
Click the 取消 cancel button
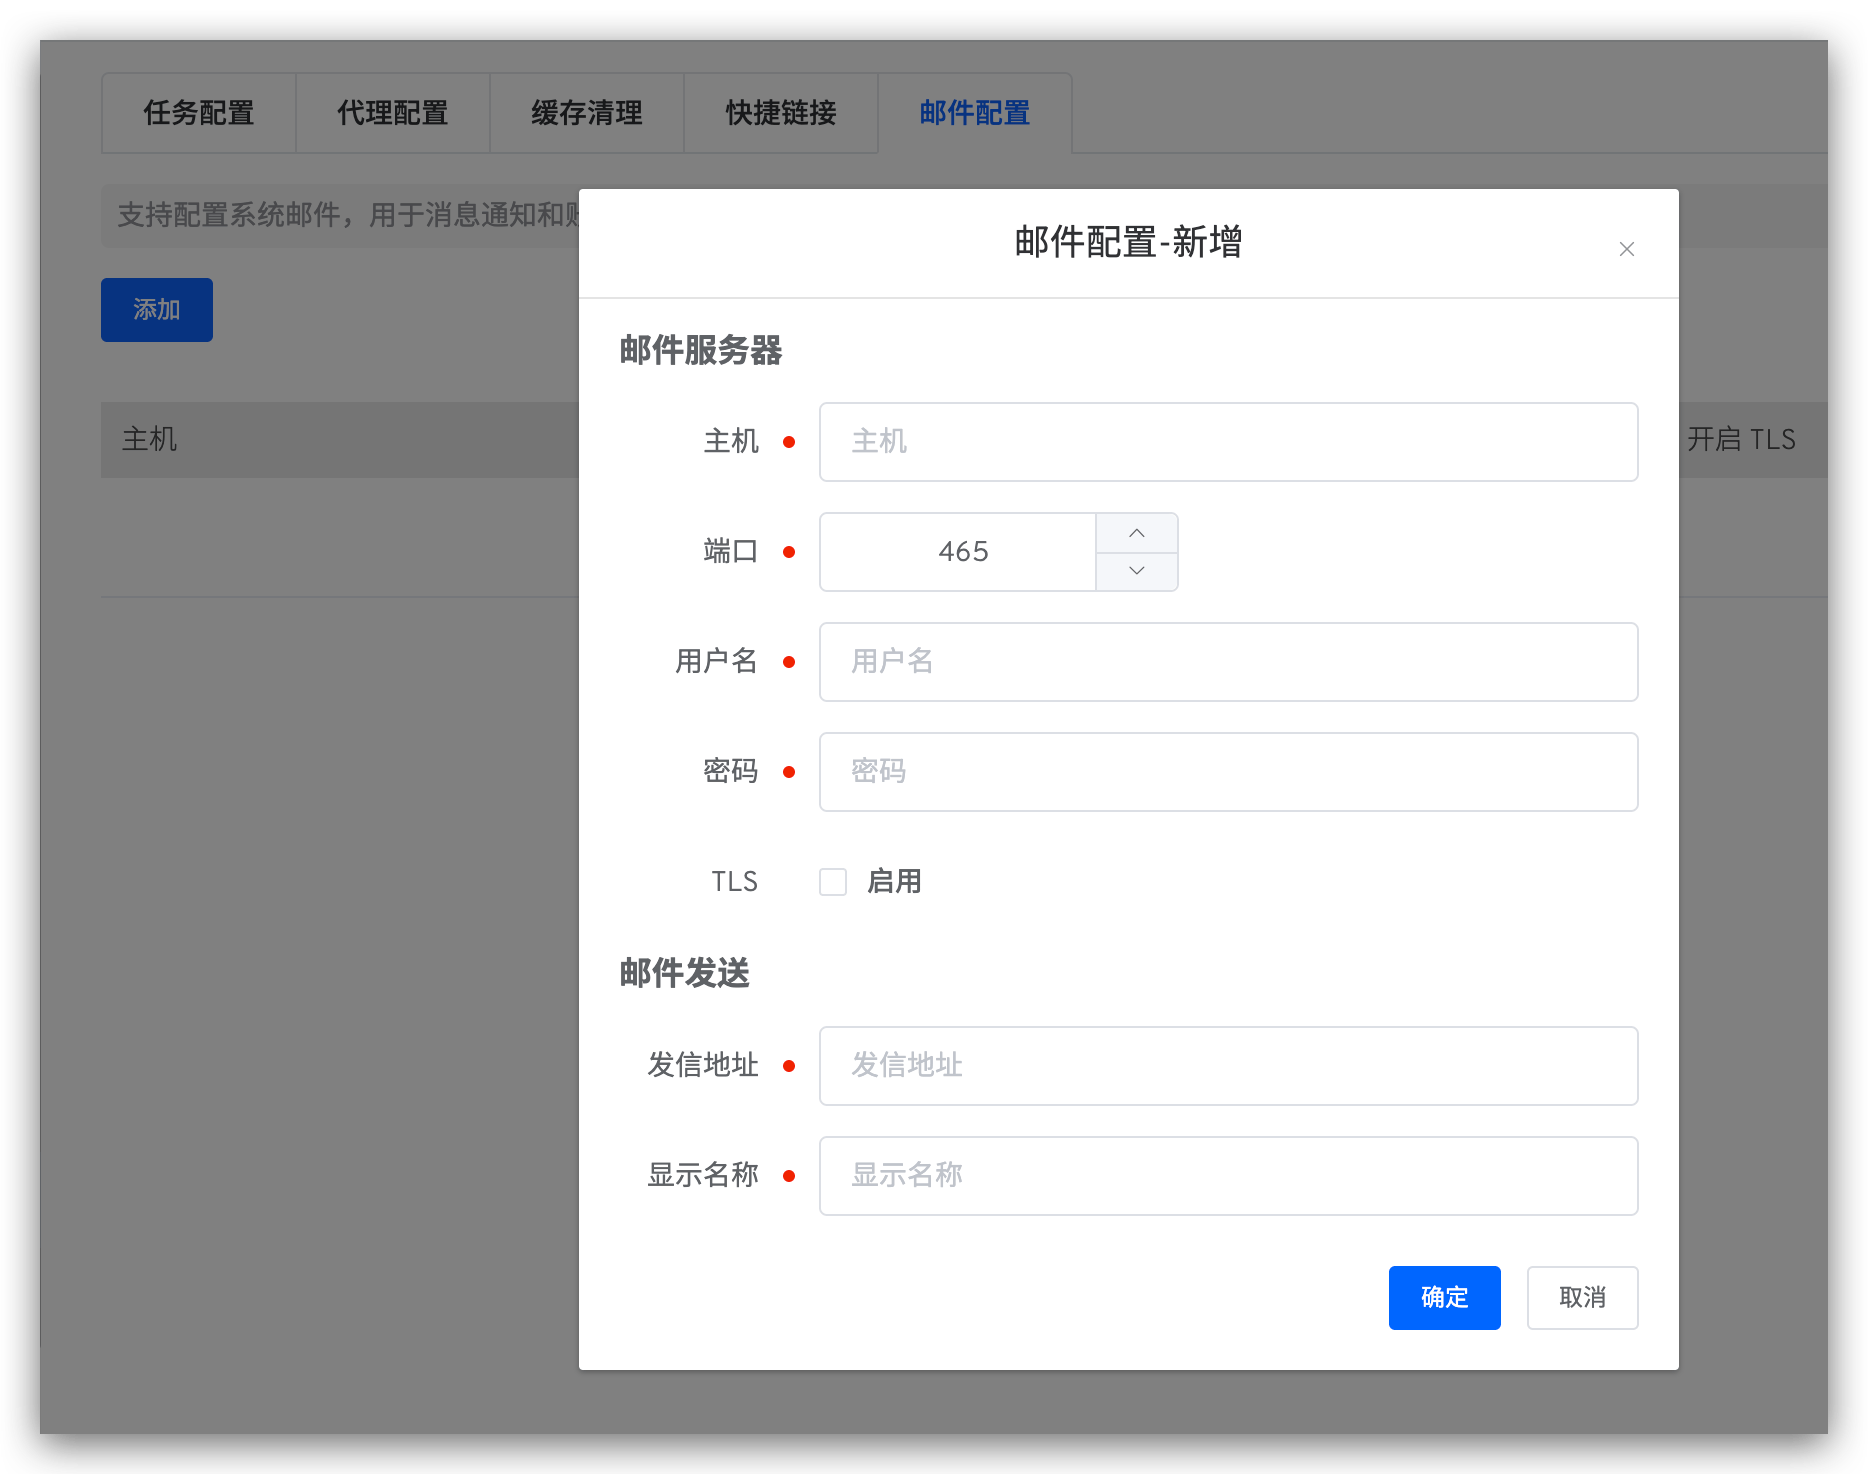(x=1582, y=1297)
